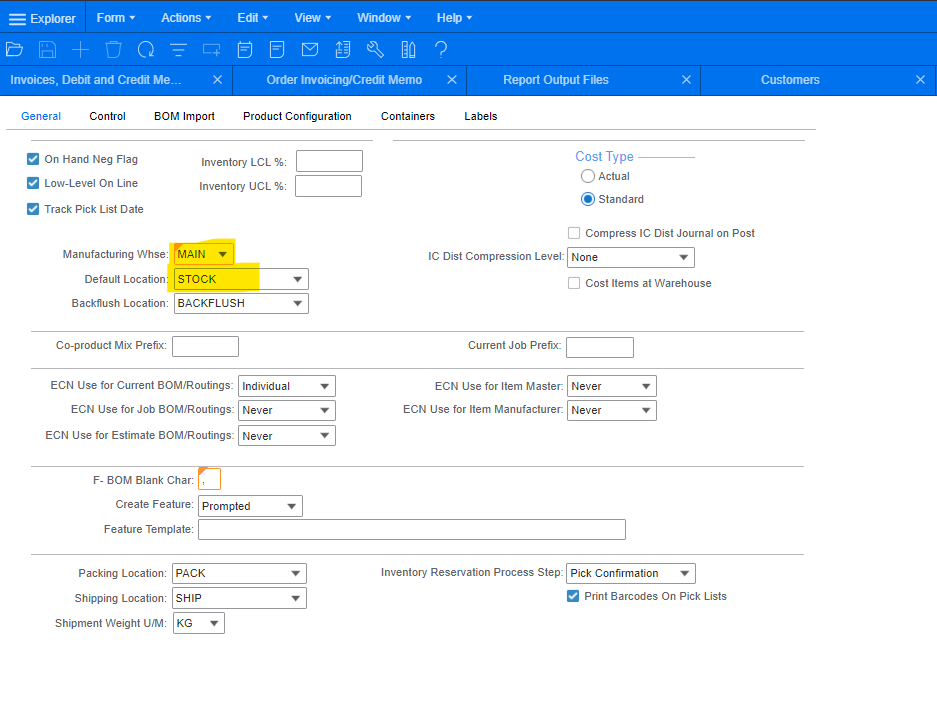Click the Feature Template input field
Viewport: 937px width, 703px height.
pos(411,530)
